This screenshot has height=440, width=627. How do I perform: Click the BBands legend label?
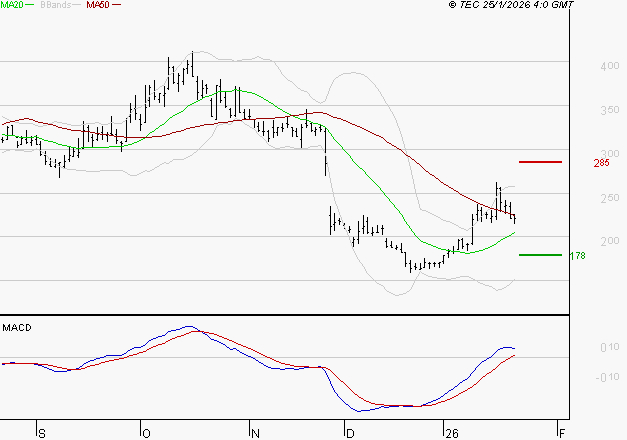pos(56,5)
